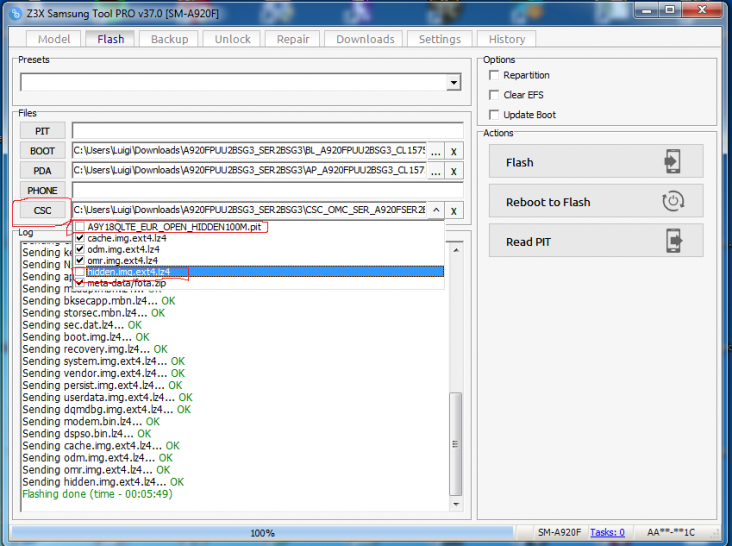Image resolution: width=732 pixels, height=546 pixels.
Task: Clear the PDA file with X
Action: (453, 171)
